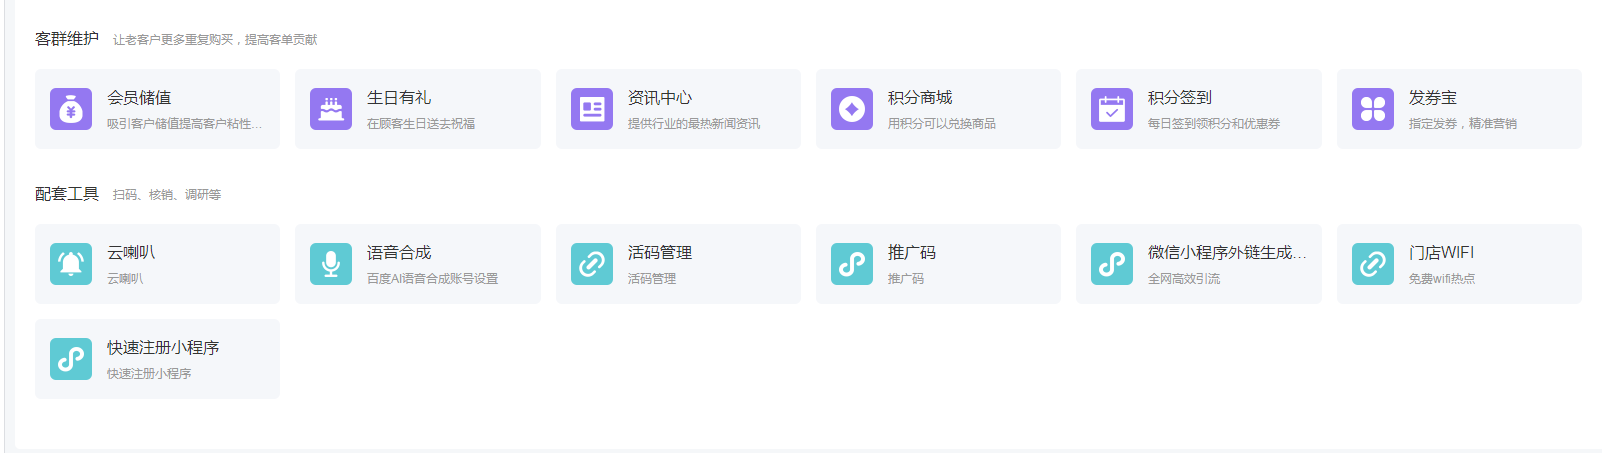
Task: Open the 生日有礼 title
Action: 399,98
